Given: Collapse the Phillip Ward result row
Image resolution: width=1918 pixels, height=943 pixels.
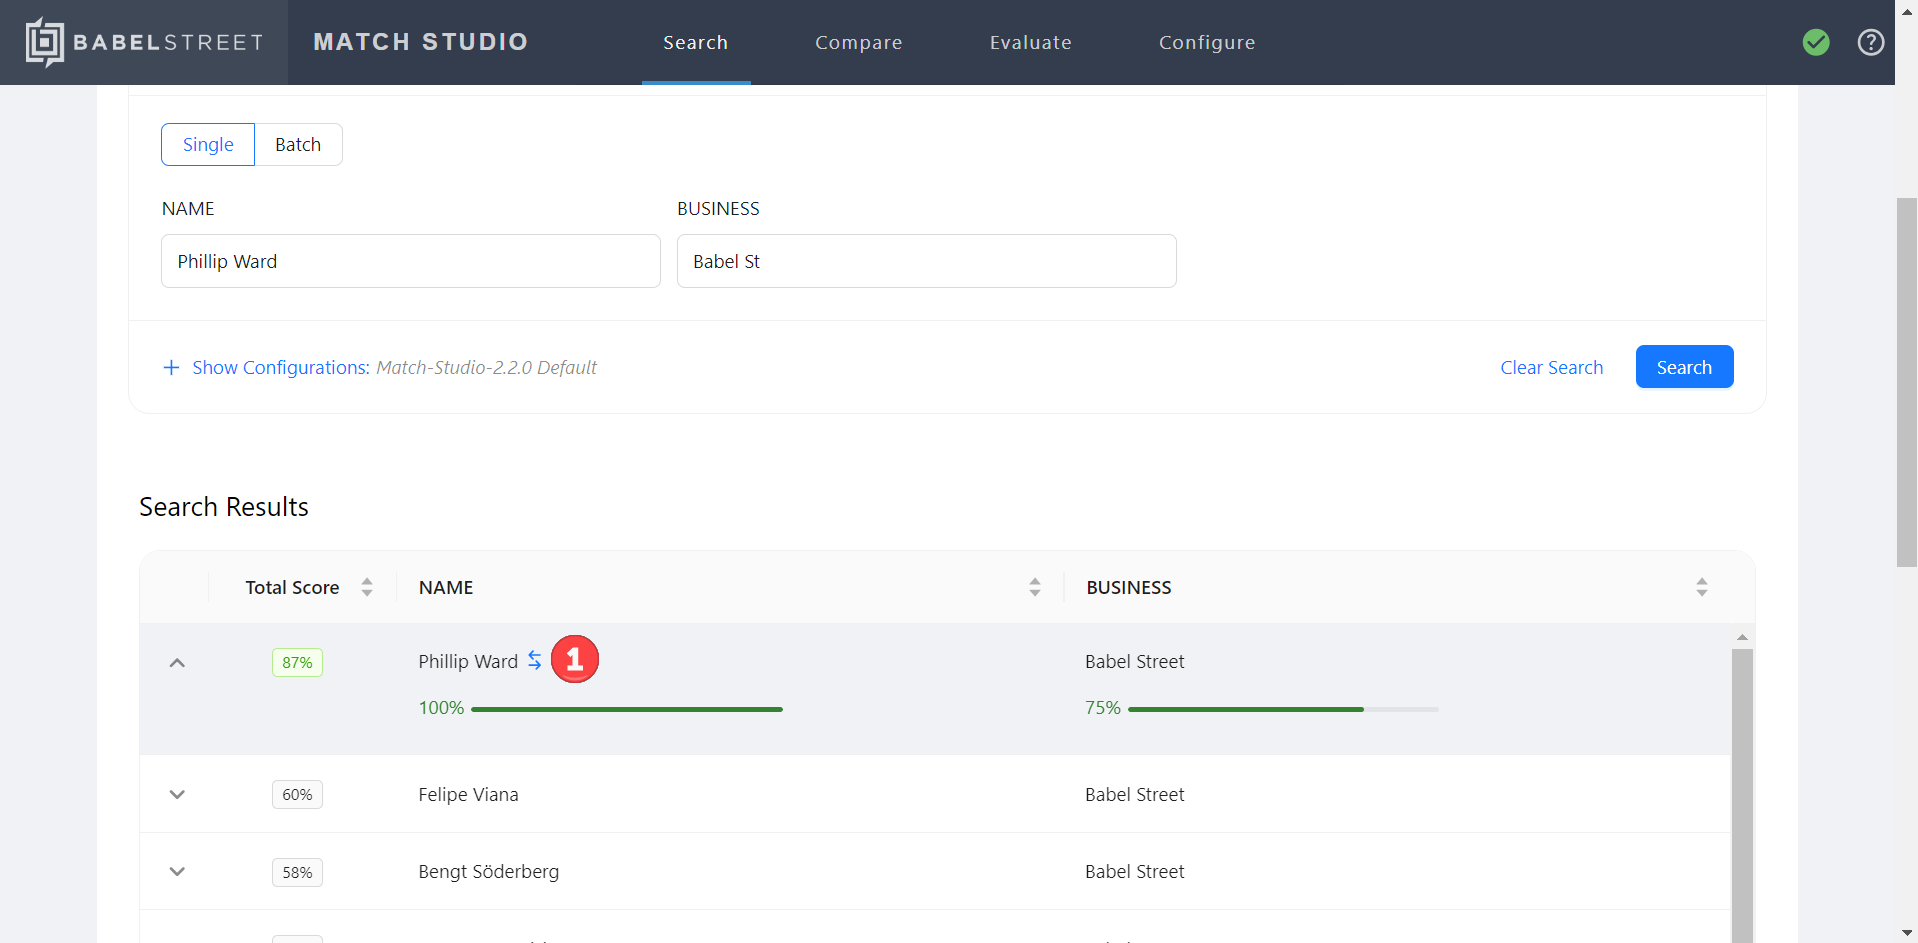Looking at the screenshot, I should 177,662.
